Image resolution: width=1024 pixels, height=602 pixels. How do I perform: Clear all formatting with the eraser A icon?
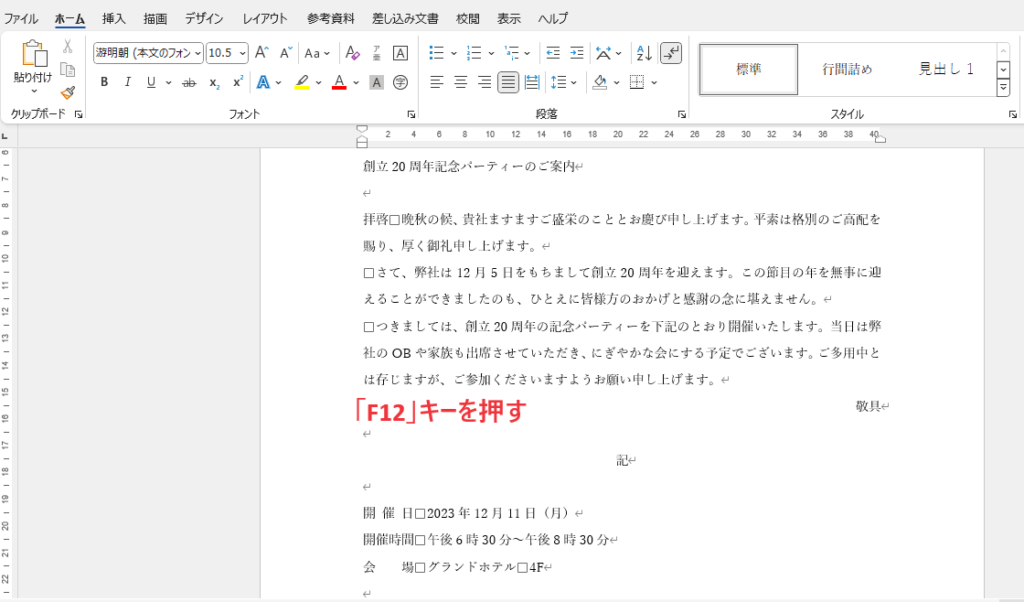tap(352, 53)
